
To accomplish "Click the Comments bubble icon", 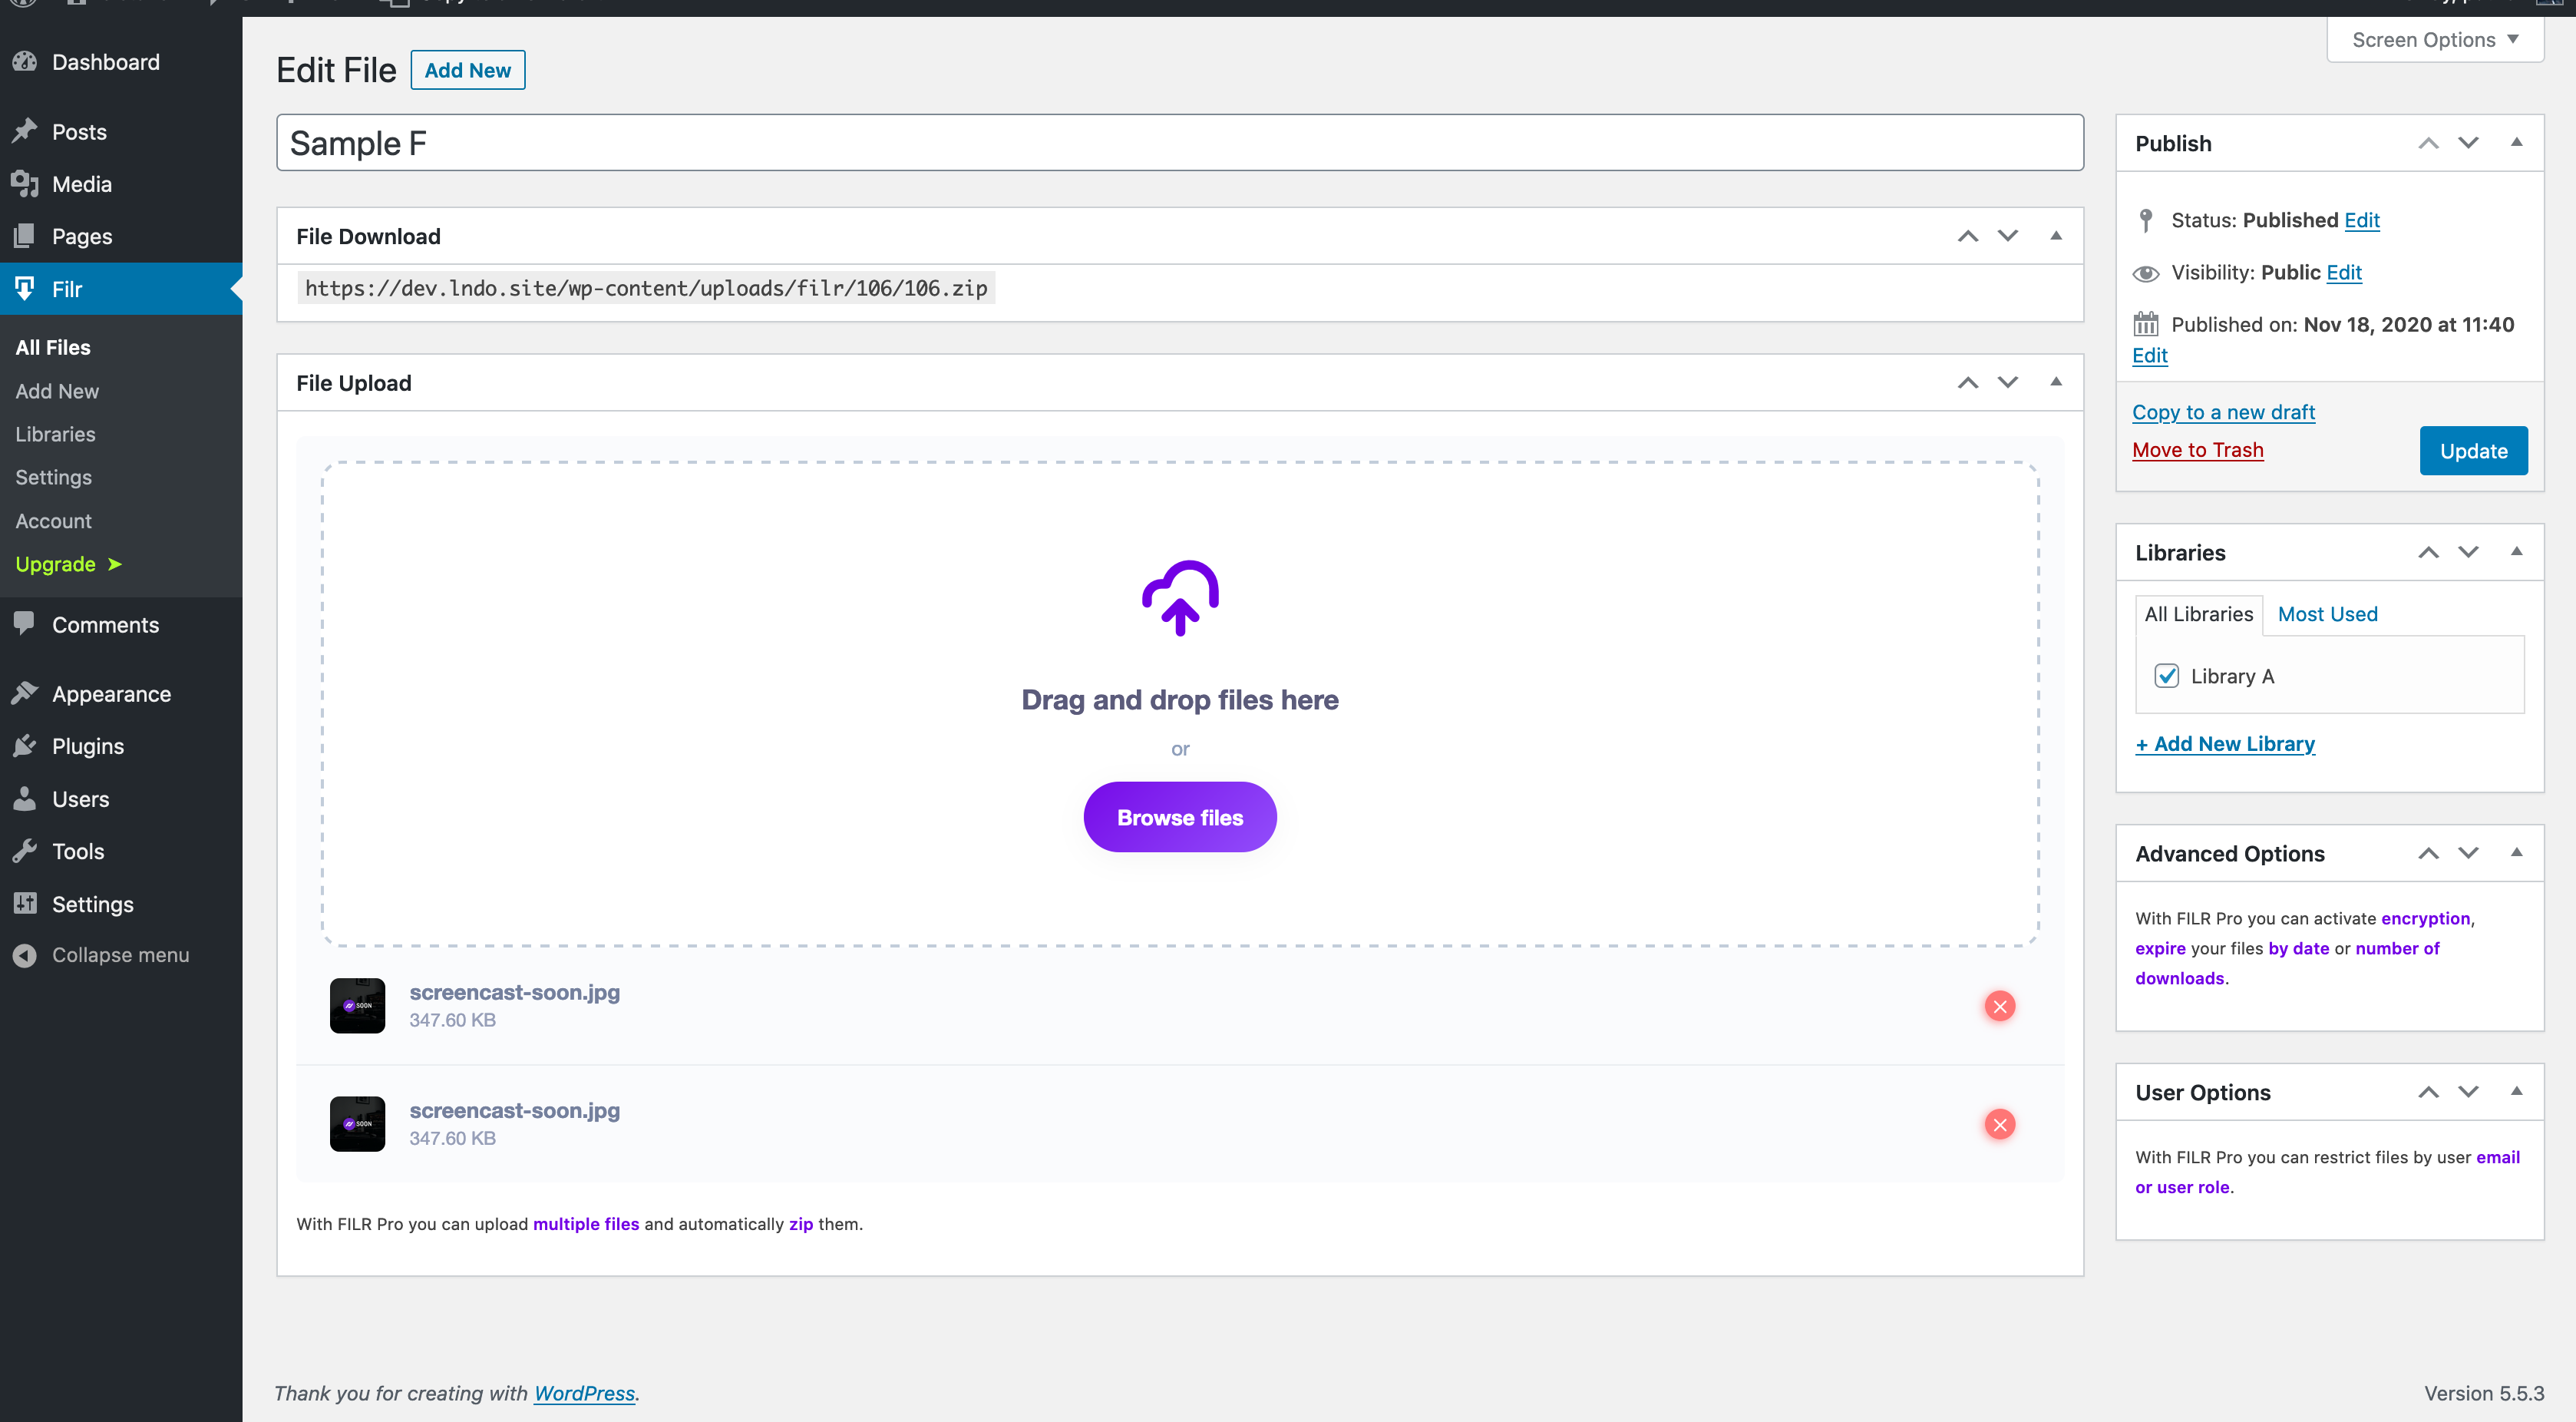I will 25,624.
